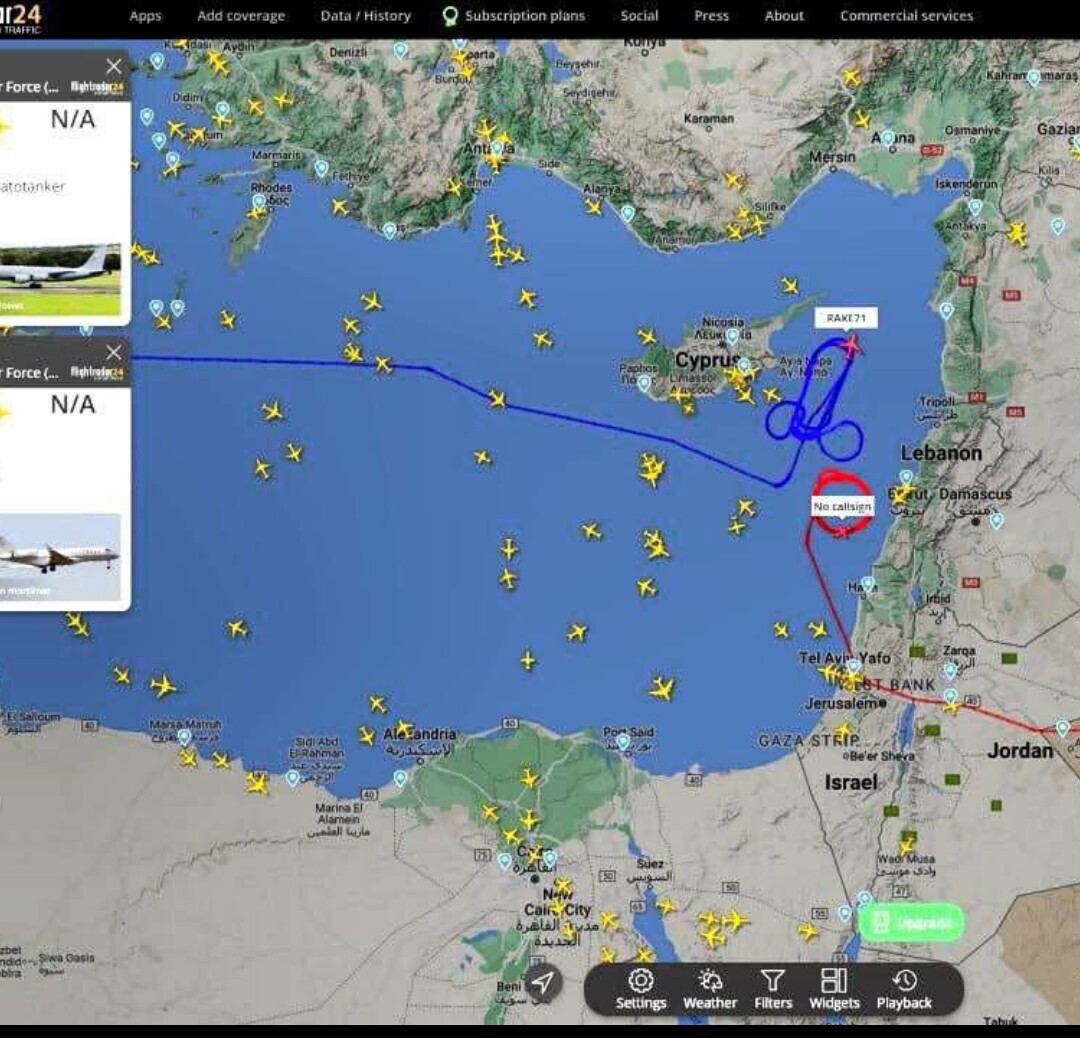
Task: Open the Settings gear in bottom toolbar
Action: (641, 987)
